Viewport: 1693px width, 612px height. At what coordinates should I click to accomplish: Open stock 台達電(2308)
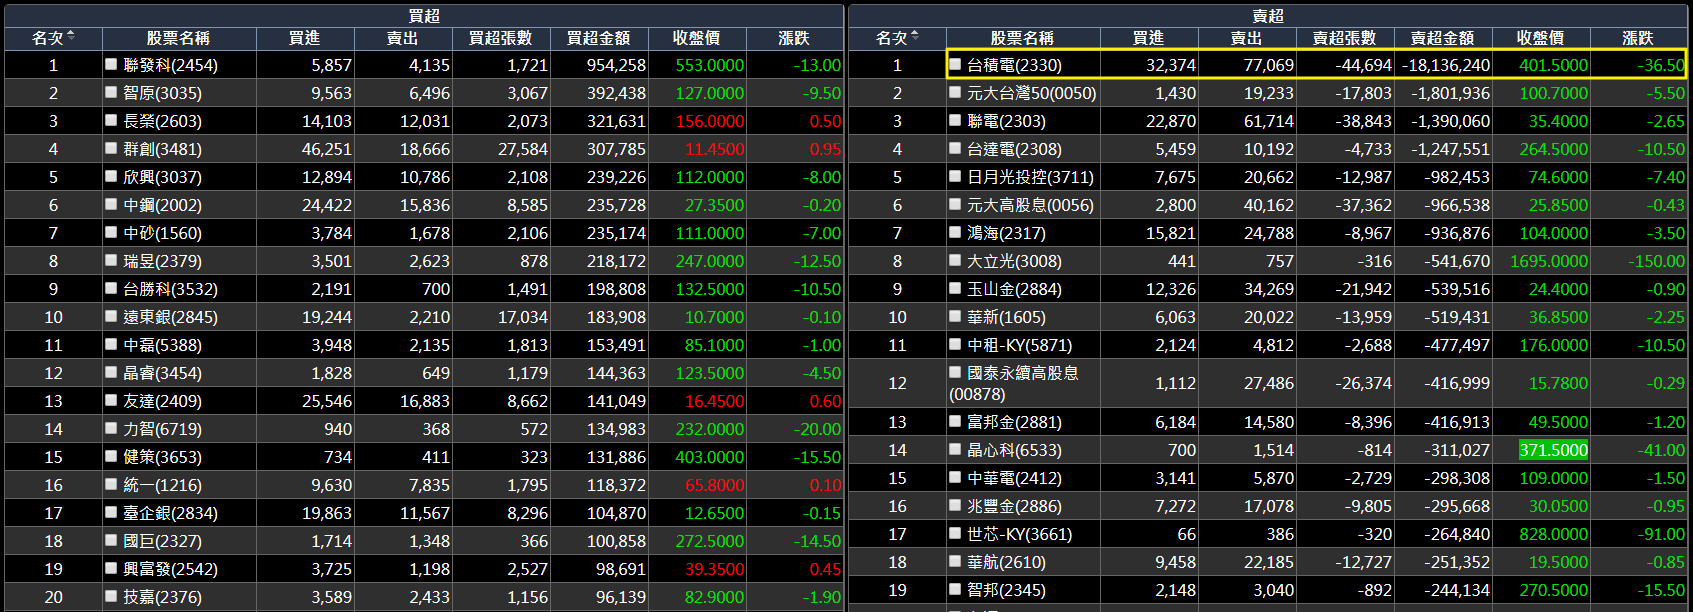[x=1014, y=149]
